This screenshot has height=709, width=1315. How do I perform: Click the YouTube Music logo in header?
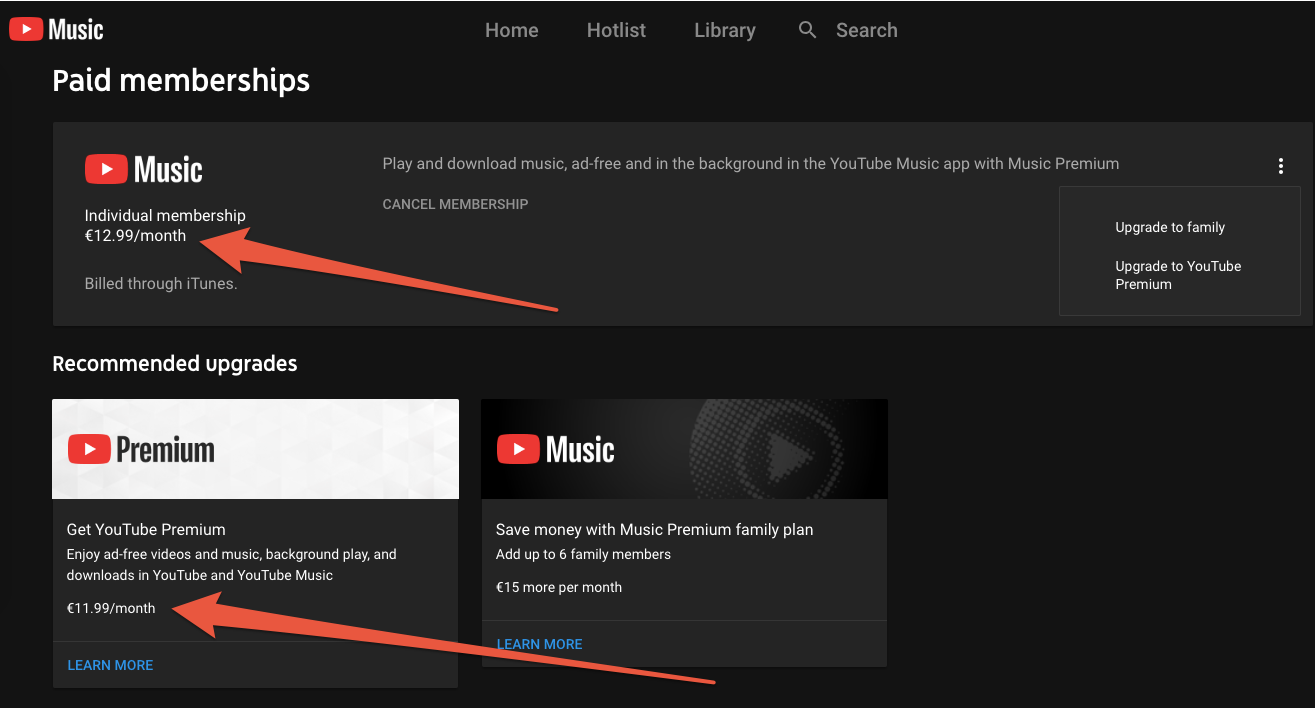point(57,29)
